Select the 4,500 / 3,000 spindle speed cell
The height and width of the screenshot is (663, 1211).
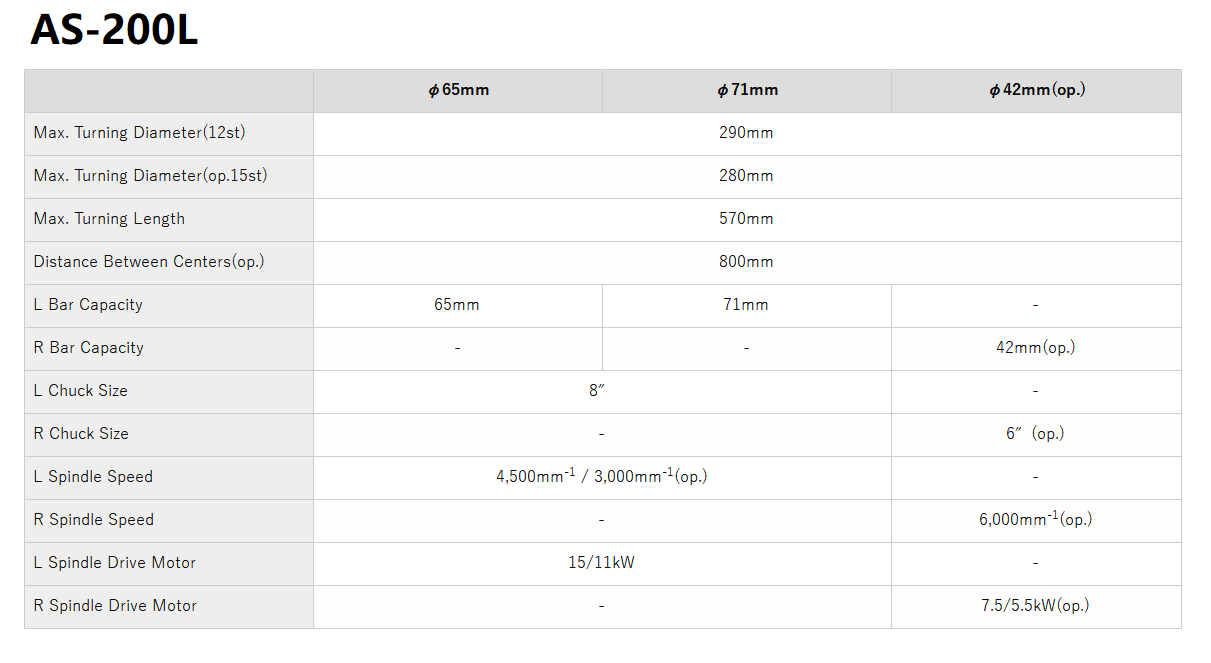[601, 477]
